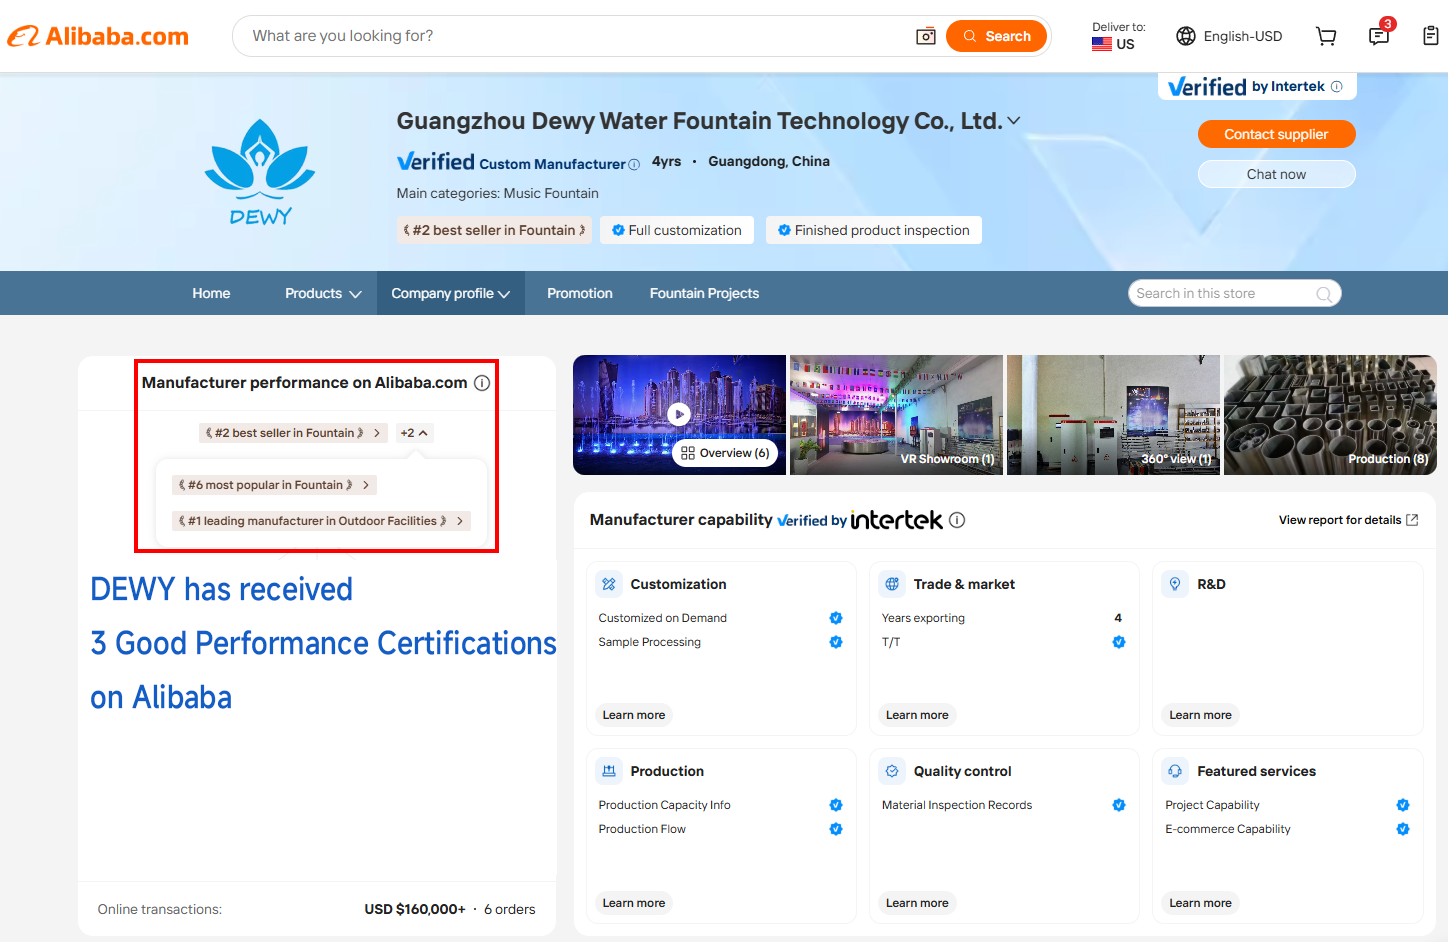Click the DEWY lotus company logo
Screen dimensions: 1448x942
(x=260, y=172)
